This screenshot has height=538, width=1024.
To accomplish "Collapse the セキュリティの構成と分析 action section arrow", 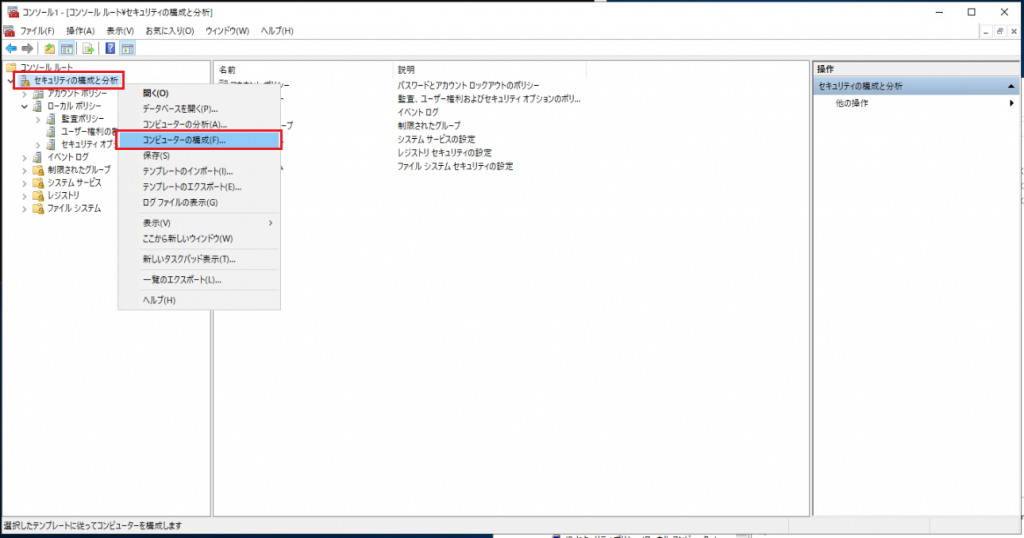I will (1011, 86).
